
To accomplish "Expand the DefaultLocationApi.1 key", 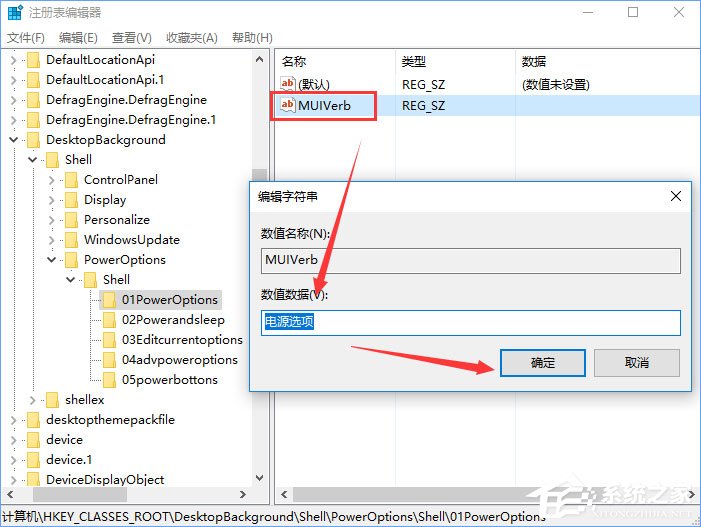I will (13, 80).
